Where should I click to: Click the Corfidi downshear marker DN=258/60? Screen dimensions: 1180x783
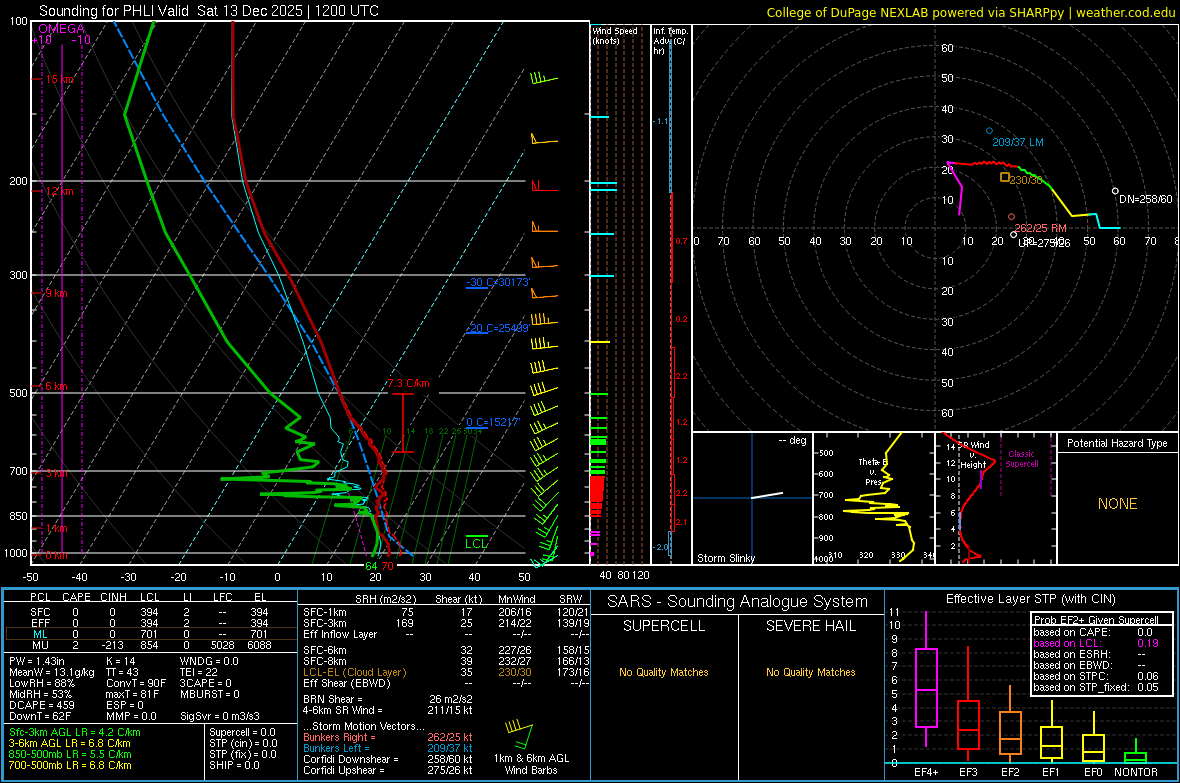pos(1115,191)
